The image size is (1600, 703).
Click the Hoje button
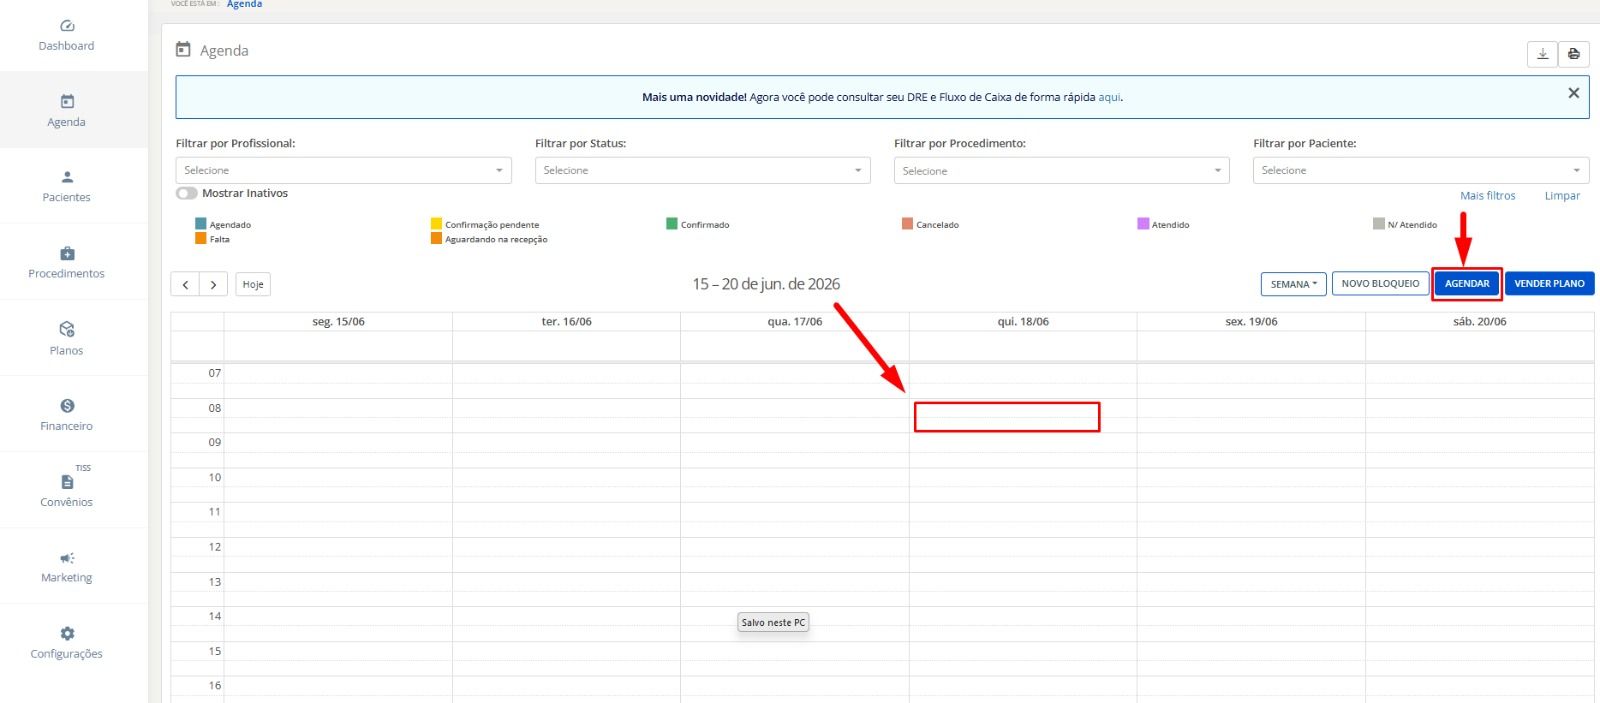pyautogui.click(x=253, y=284)
